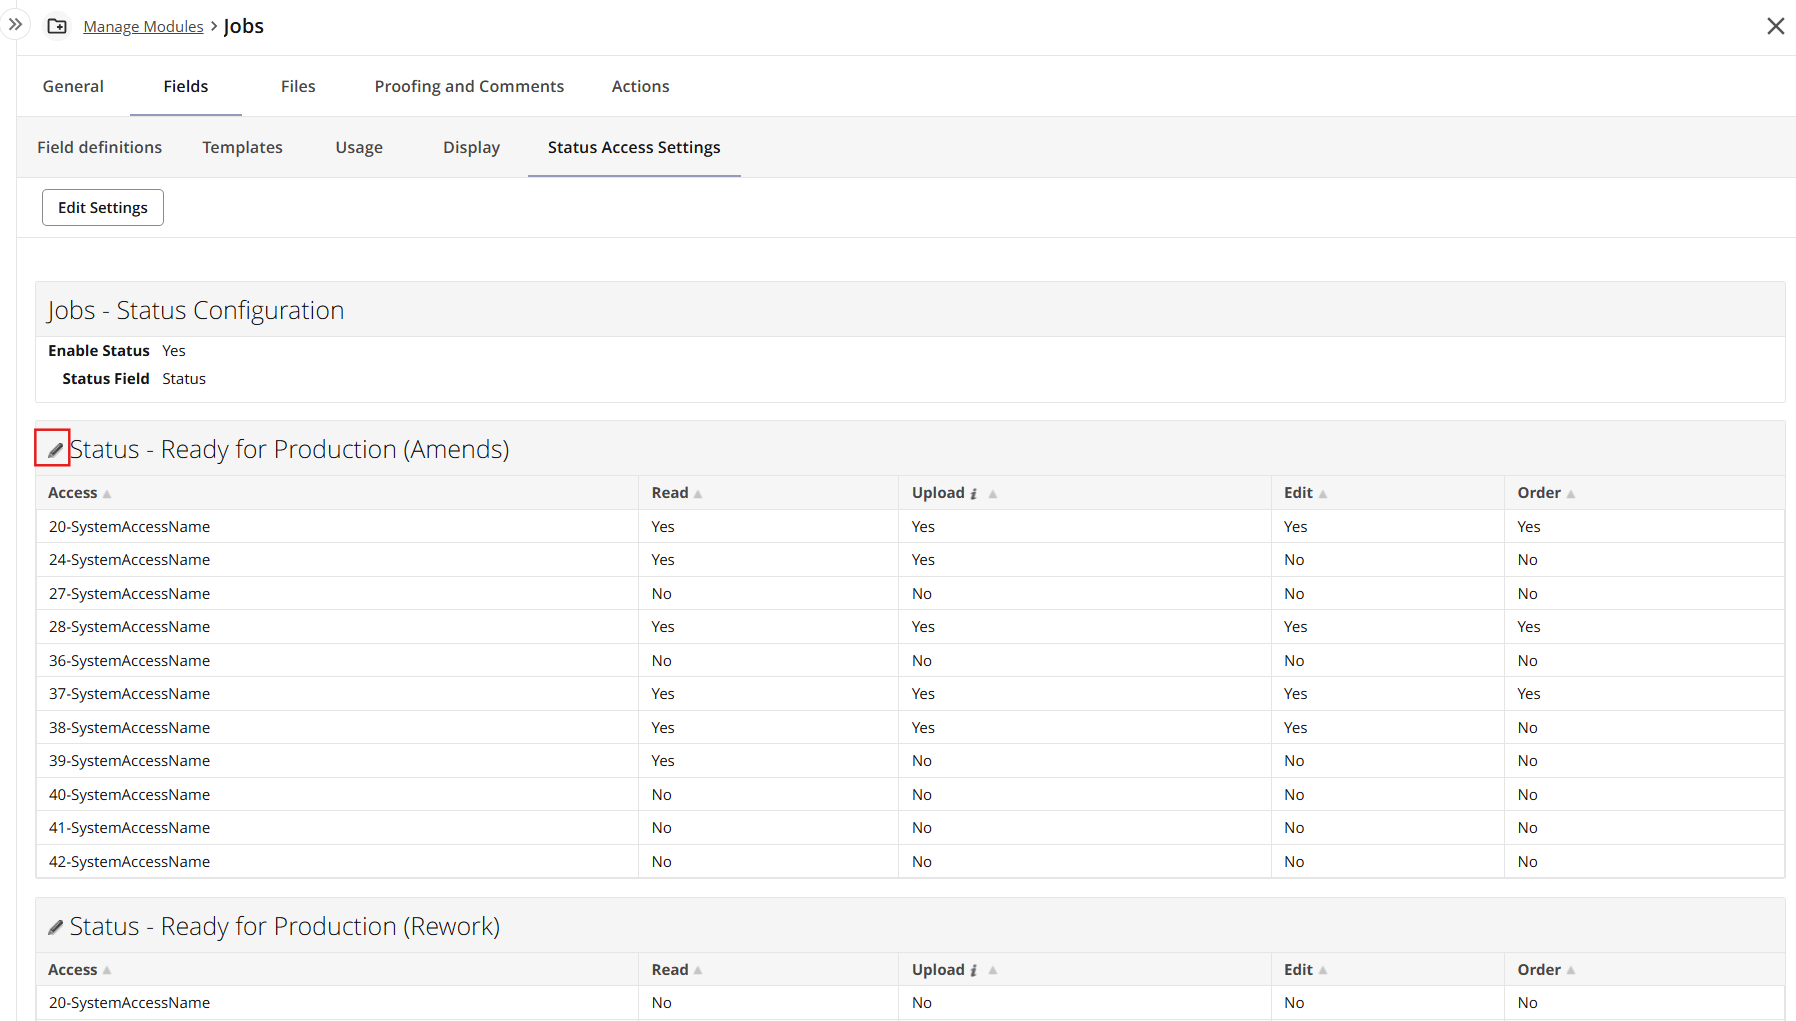
Task: Click the 36-SystemAccessName row label
Action: pyautogui.click(x=129, y=661)
